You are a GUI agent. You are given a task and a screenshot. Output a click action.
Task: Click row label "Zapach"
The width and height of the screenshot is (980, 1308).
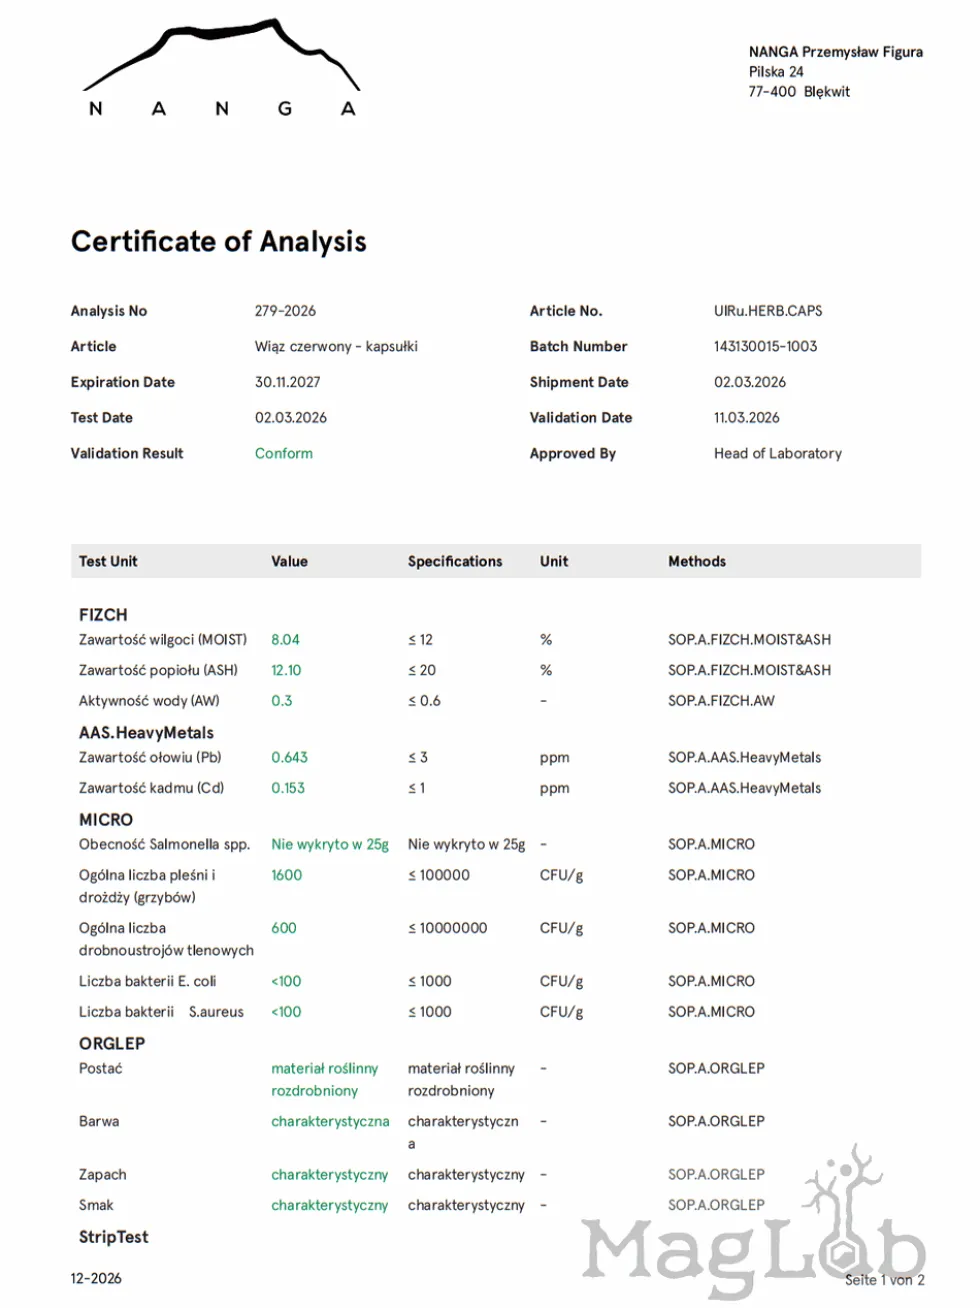[103, 1175]
